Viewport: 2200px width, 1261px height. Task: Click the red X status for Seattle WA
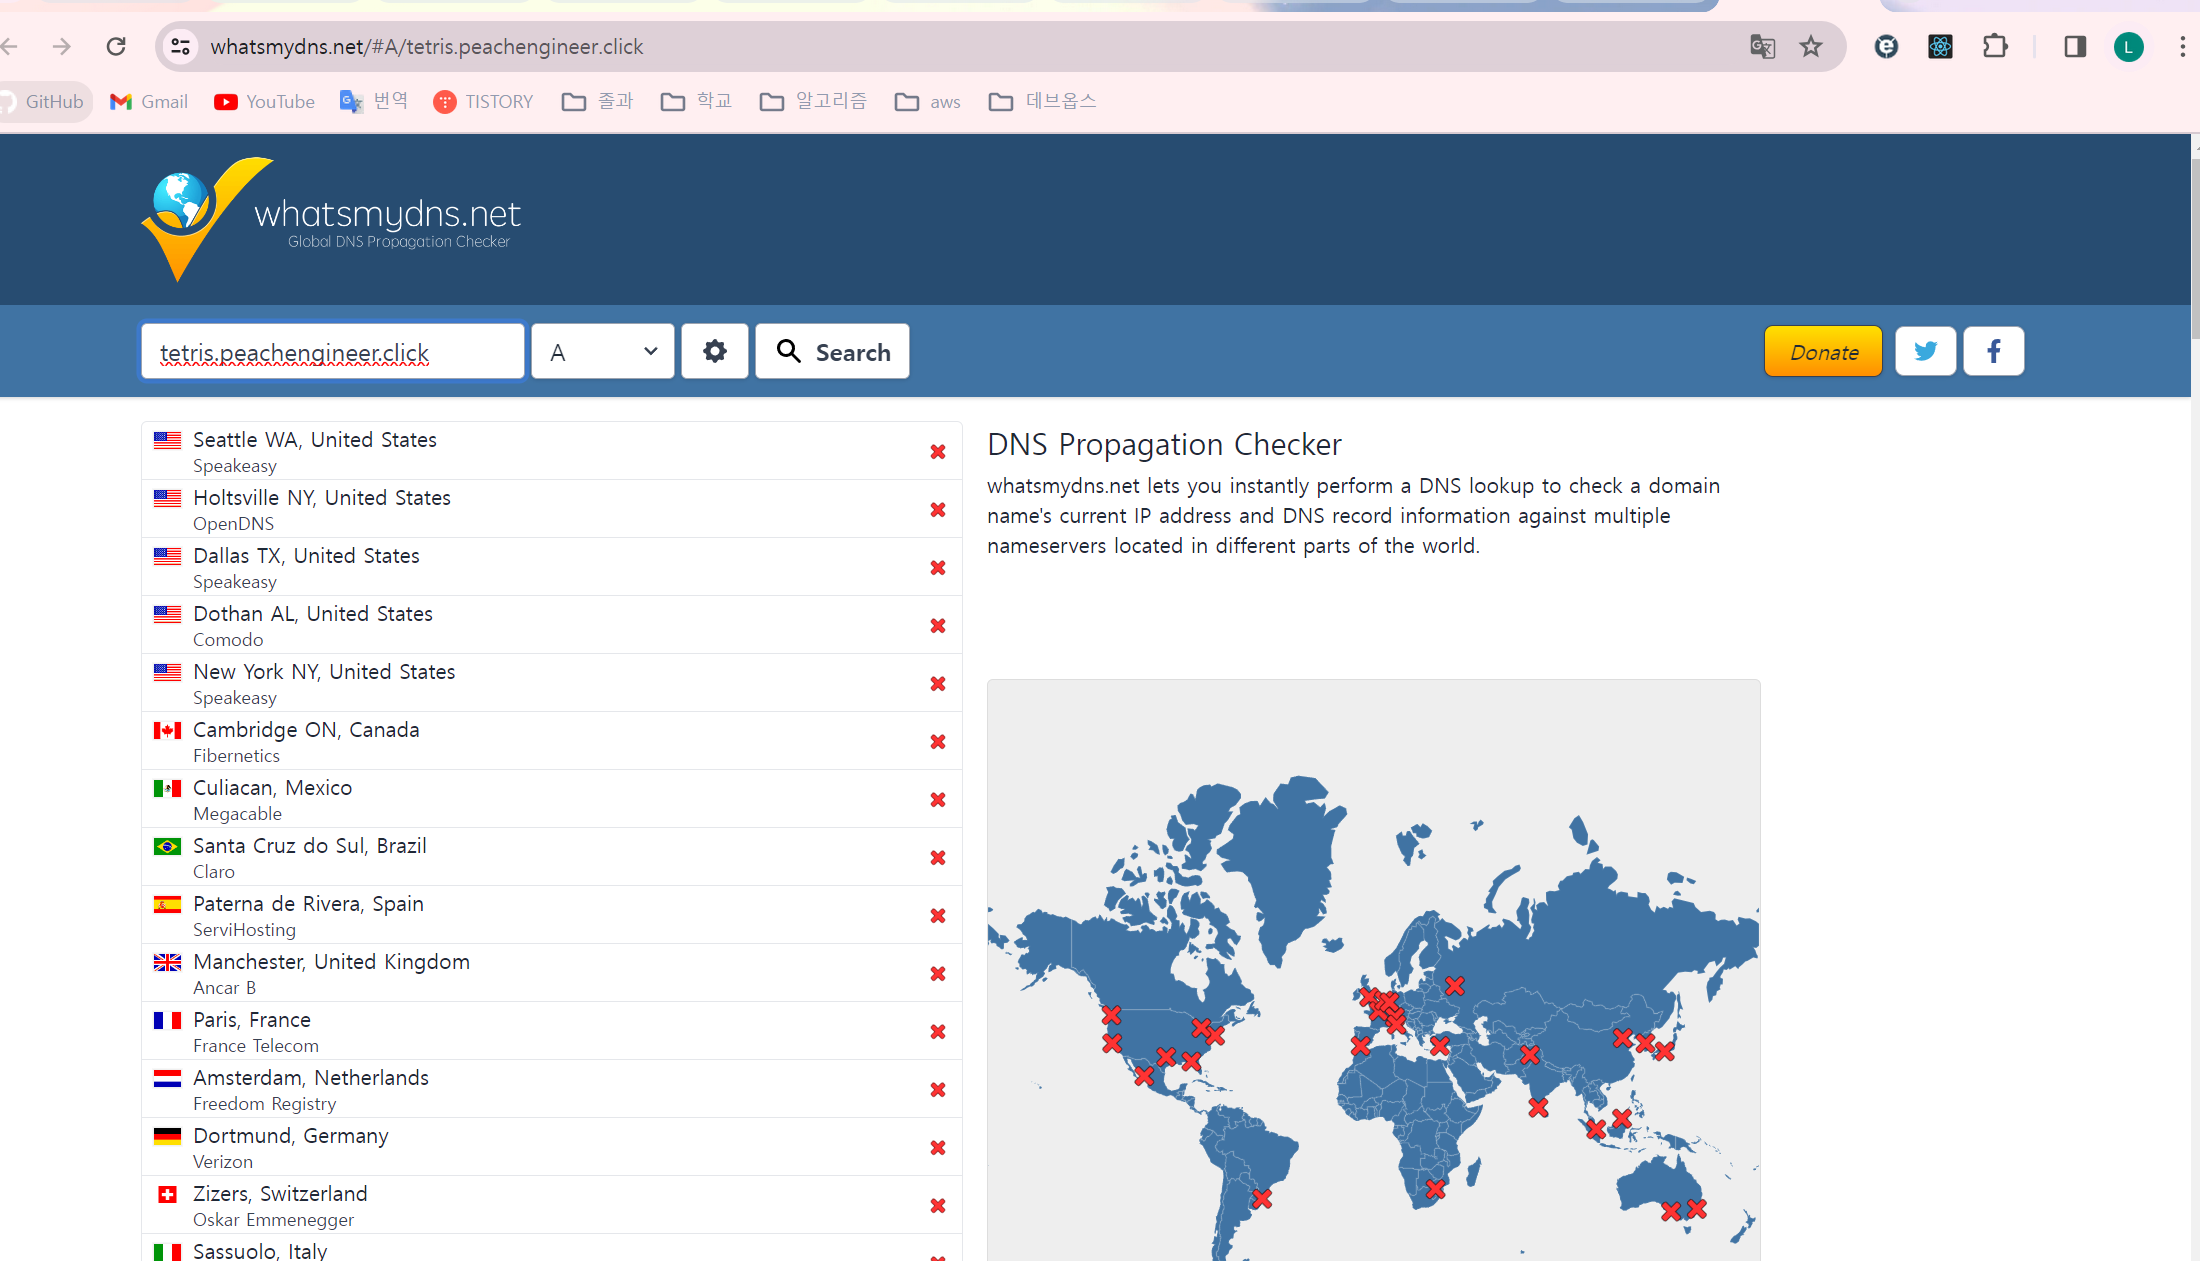[937, 452]
